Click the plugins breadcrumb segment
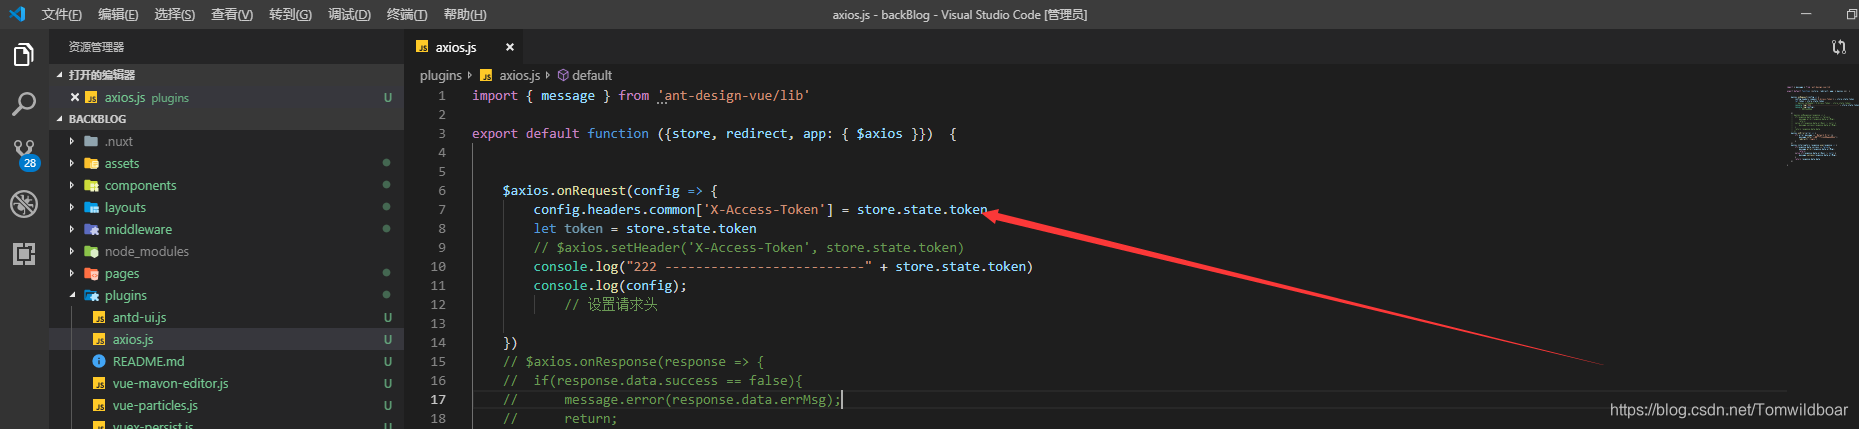The width and height of the screenshot is (1859, 429). [441, 75]
